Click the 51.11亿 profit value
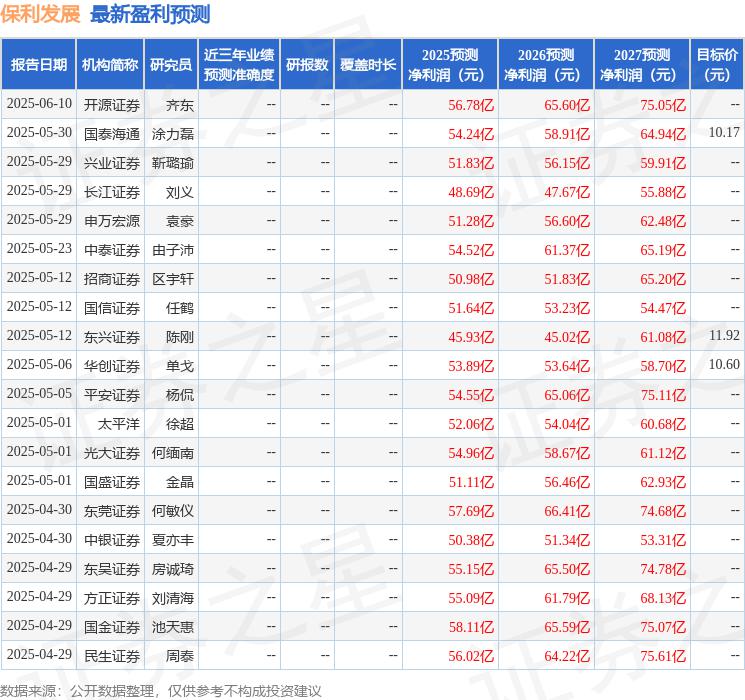Screen dimensions: 745x700 [x=471, y=482]
